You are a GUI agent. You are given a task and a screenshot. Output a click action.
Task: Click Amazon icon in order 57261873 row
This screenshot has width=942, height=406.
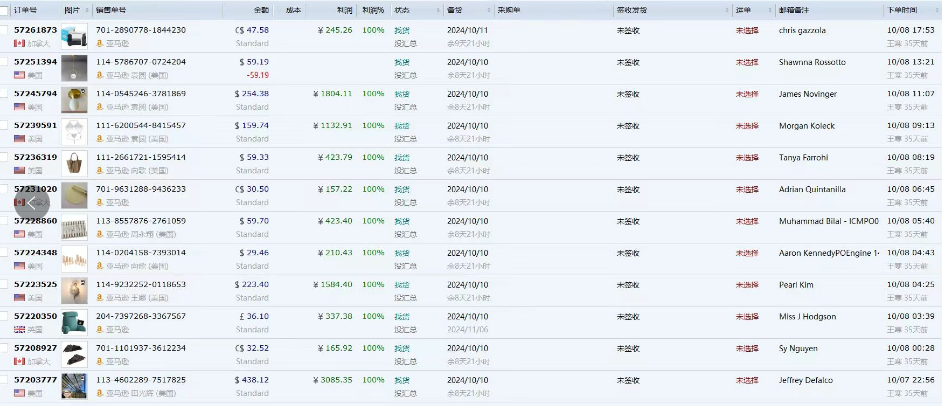[x=100, y=44]
